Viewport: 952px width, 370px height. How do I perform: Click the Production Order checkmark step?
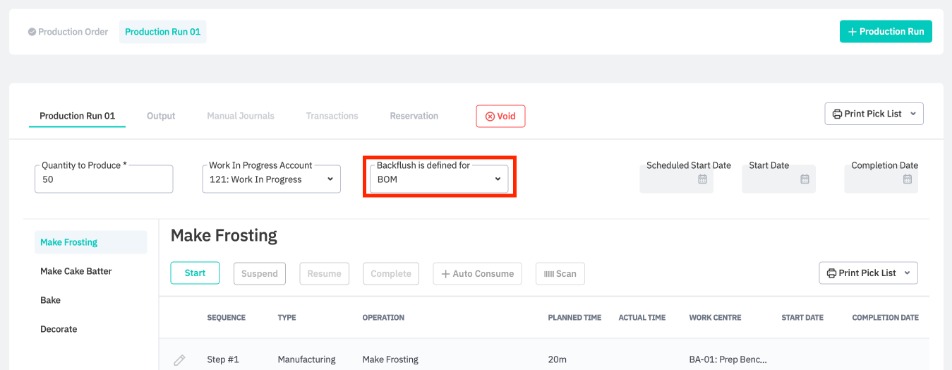68,32
